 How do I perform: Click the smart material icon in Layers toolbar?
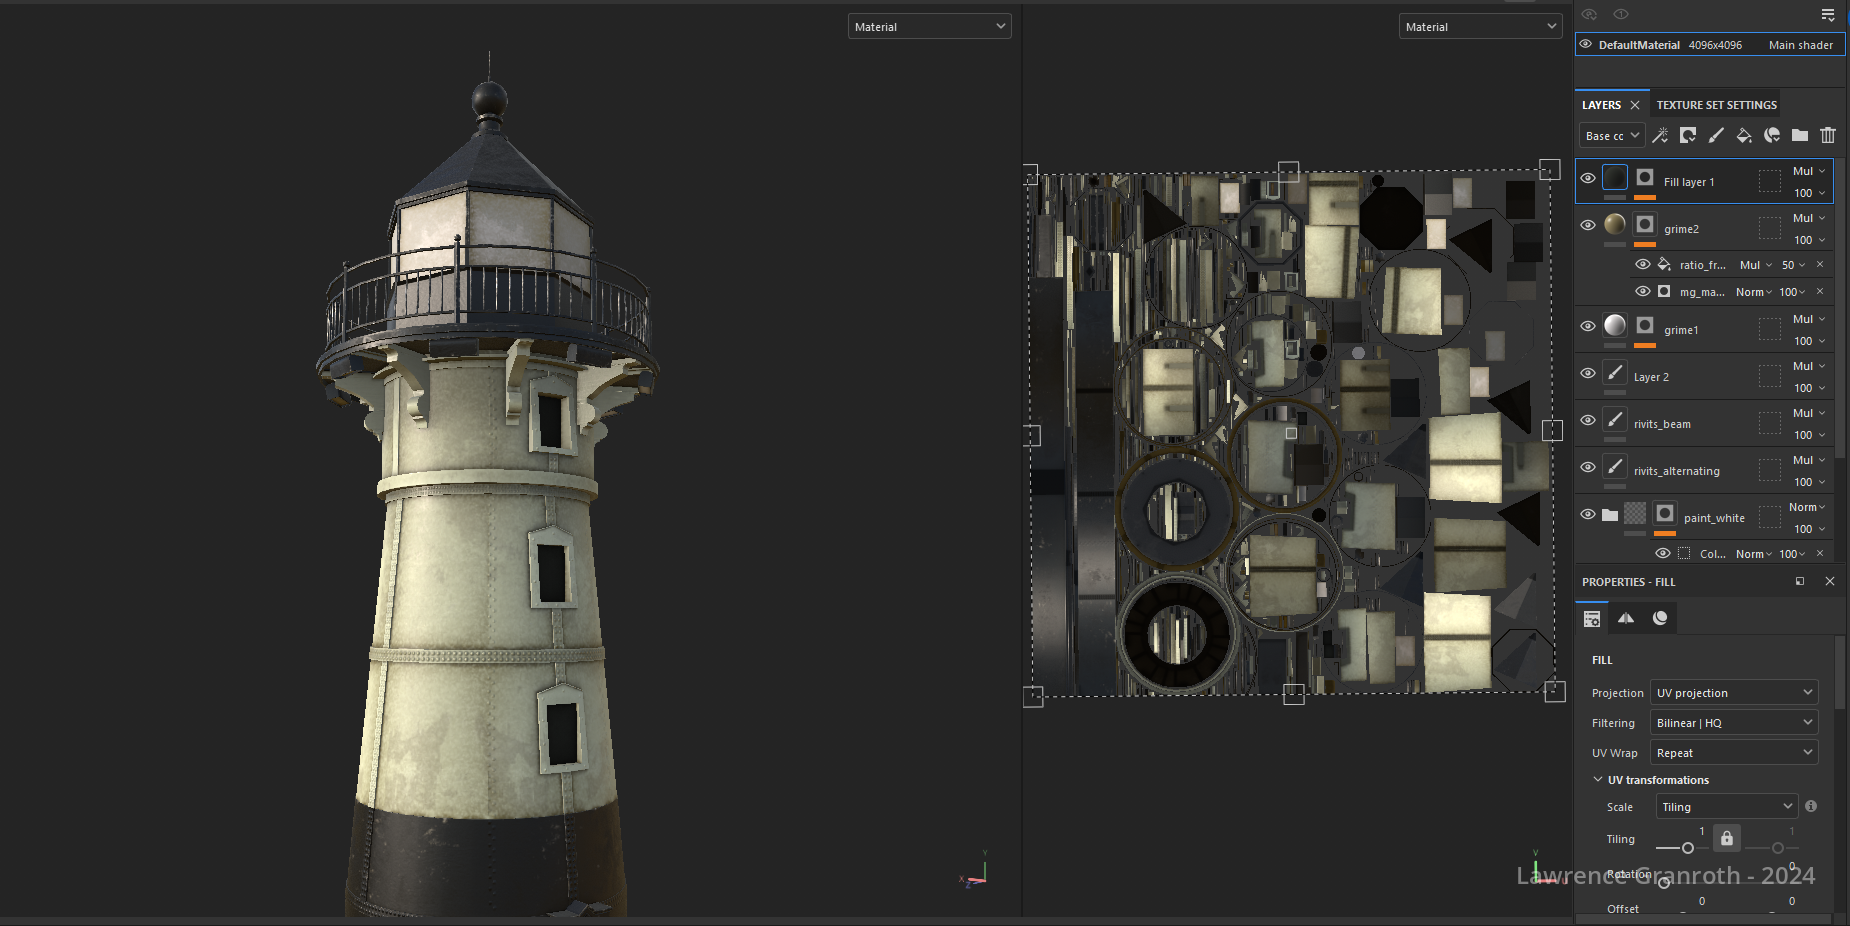tap(1772, 136)
